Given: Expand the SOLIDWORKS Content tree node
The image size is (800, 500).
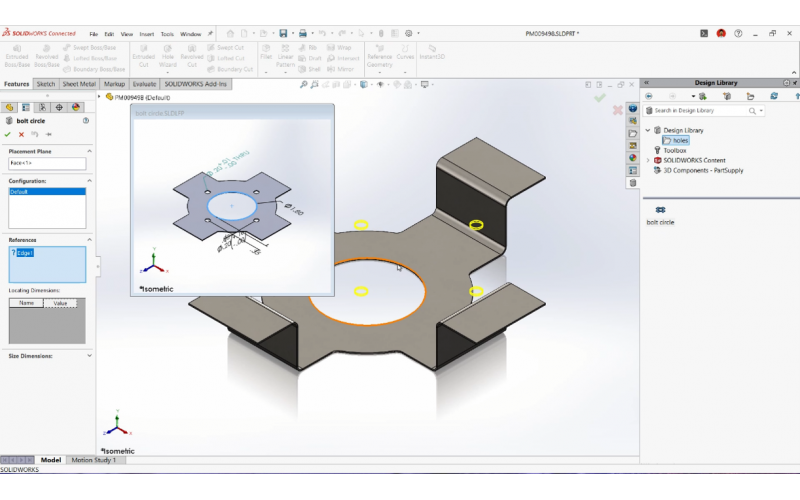Looking at the screenshot, I should click(648, 161).
